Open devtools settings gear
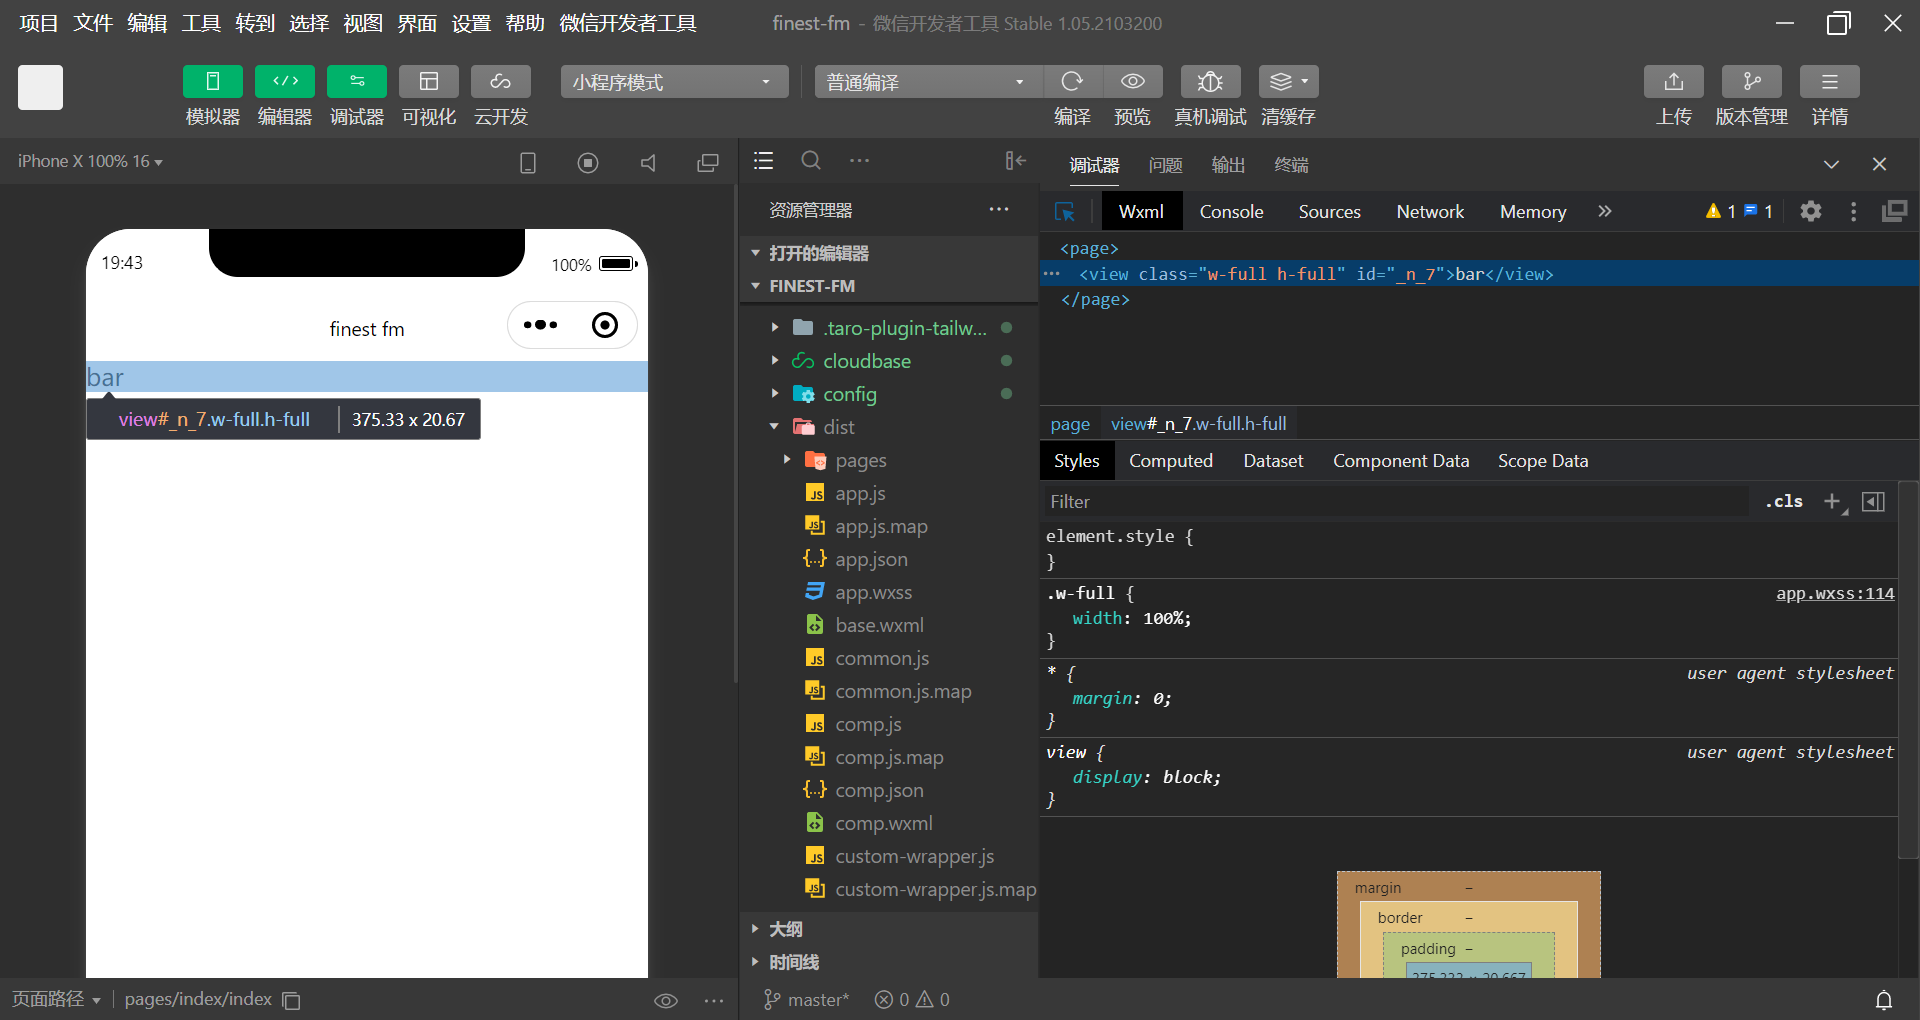This screenshot has width=1920, height=1020. point(1811,211)
